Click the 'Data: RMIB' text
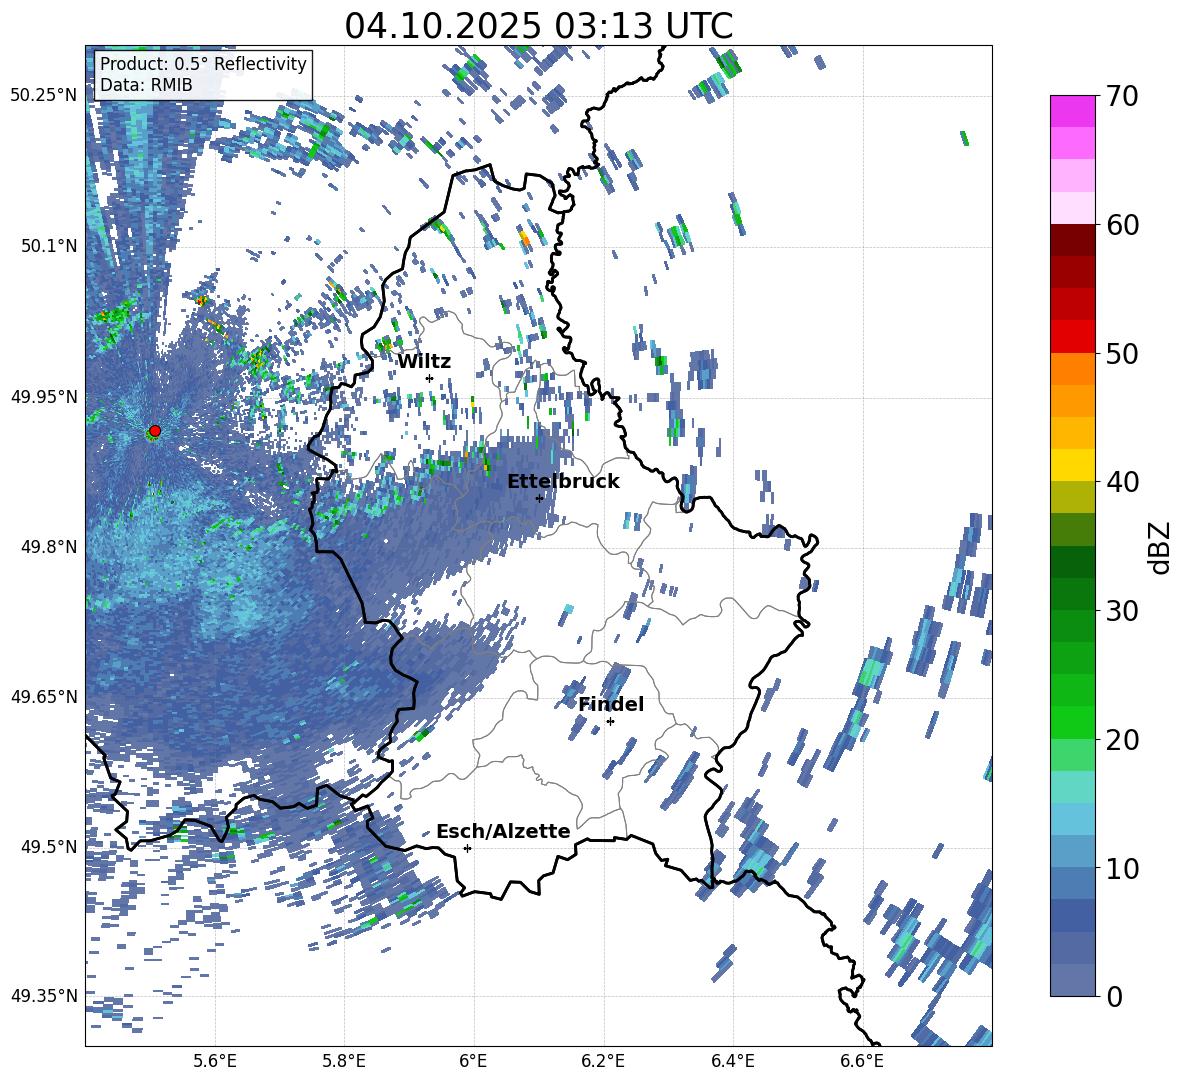This screenshot has height=1081, width=1184. click(x=146, y=85)
